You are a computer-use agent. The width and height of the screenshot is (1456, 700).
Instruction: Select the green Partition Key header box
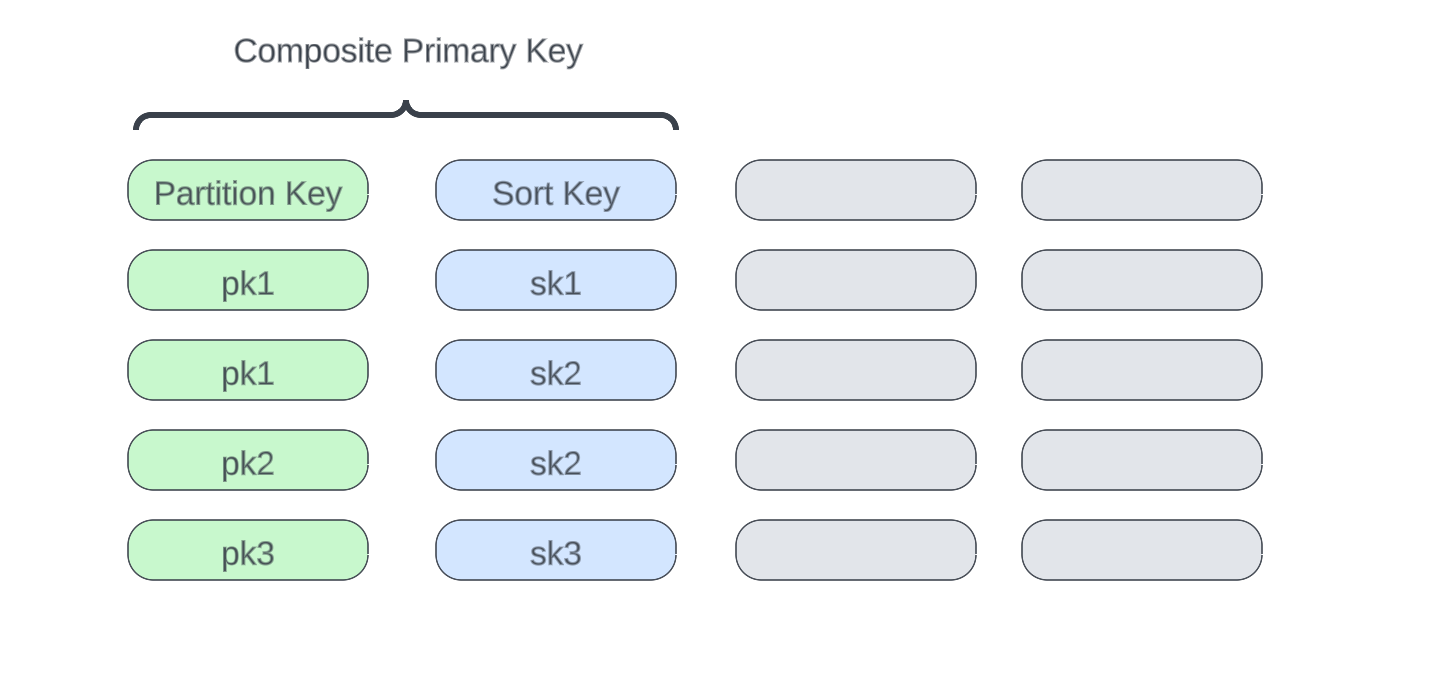248,190
